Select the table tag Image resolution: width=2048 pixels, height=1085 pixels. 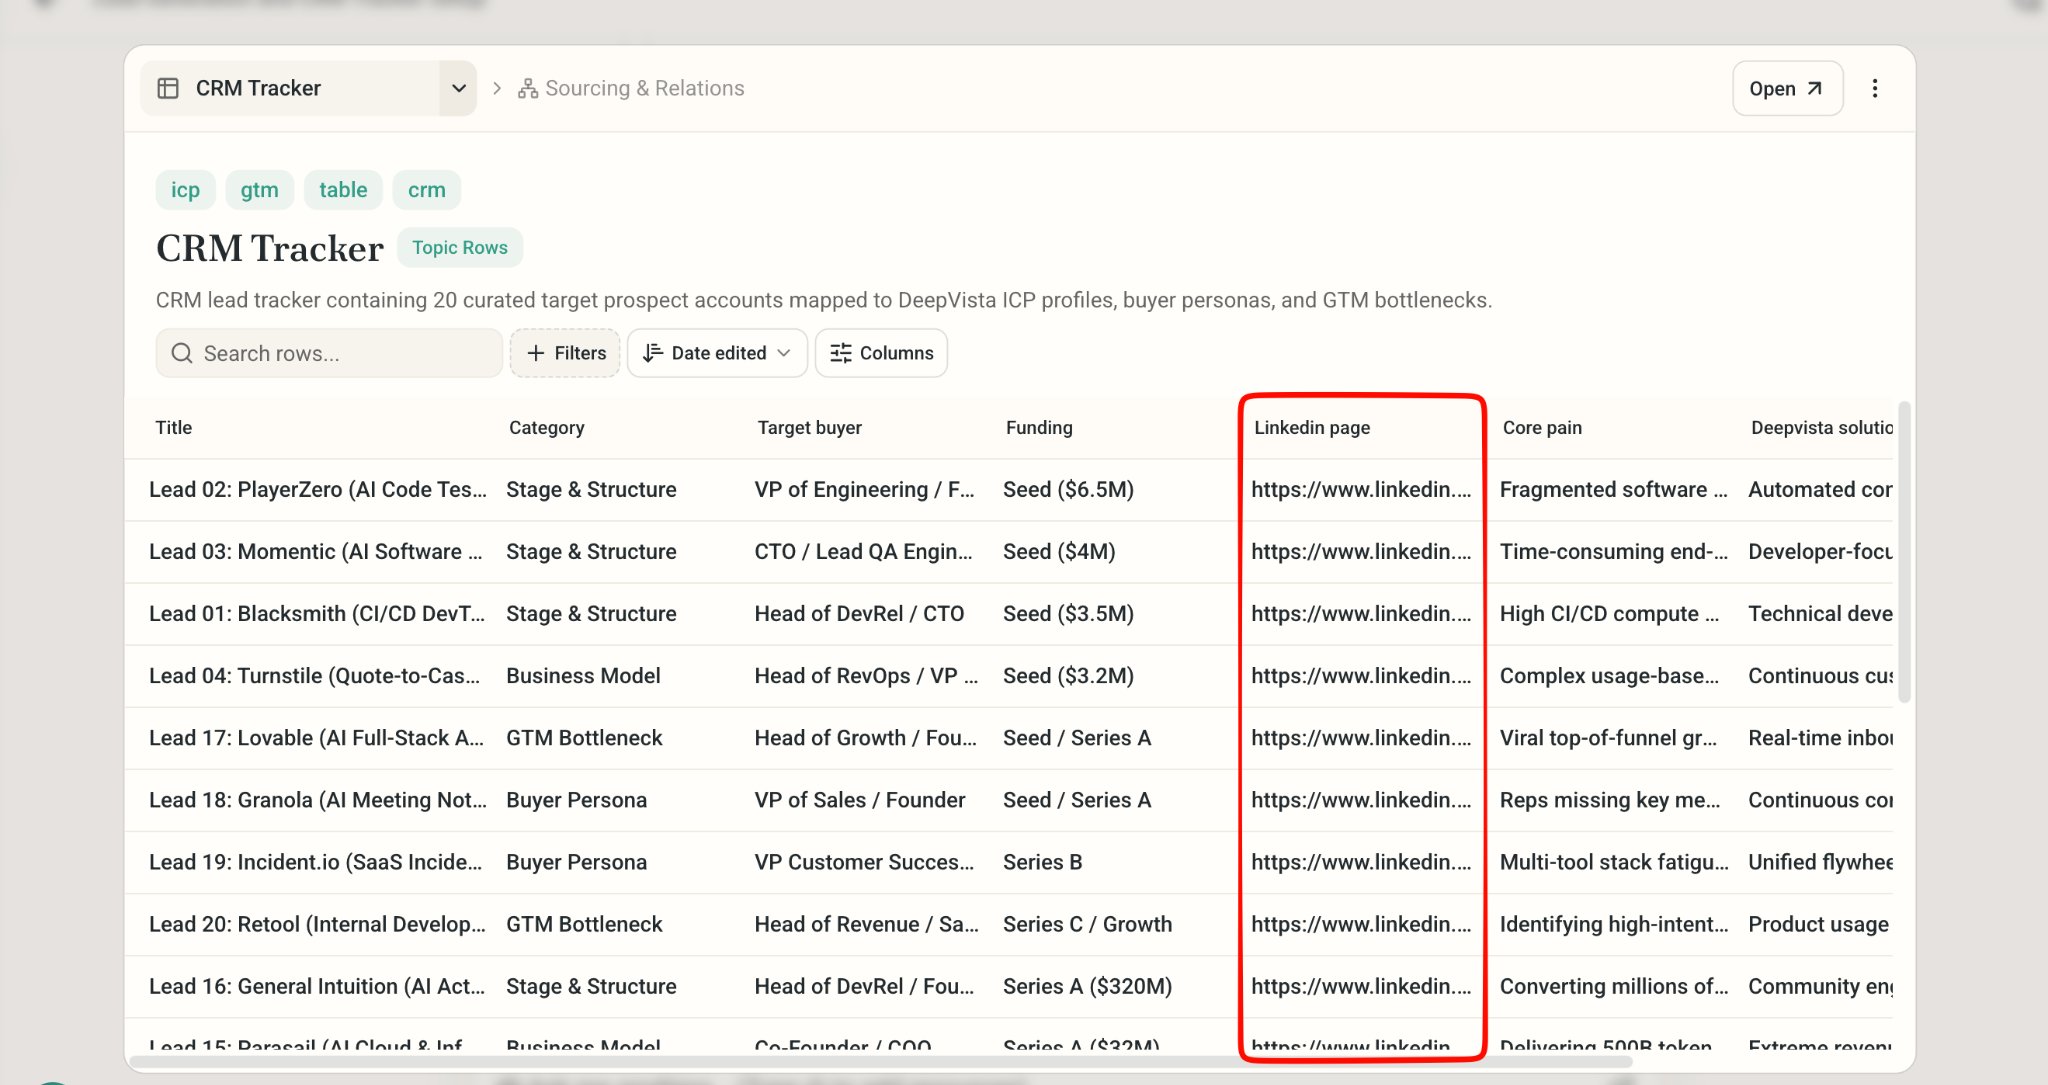343,190
